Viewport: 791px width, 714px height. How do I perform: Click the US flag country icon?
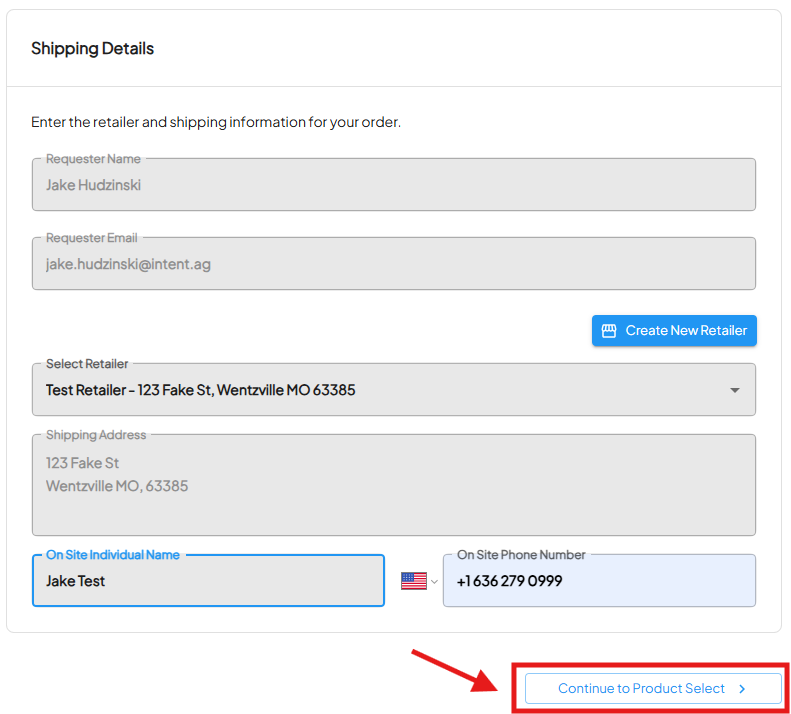(414, 581)
